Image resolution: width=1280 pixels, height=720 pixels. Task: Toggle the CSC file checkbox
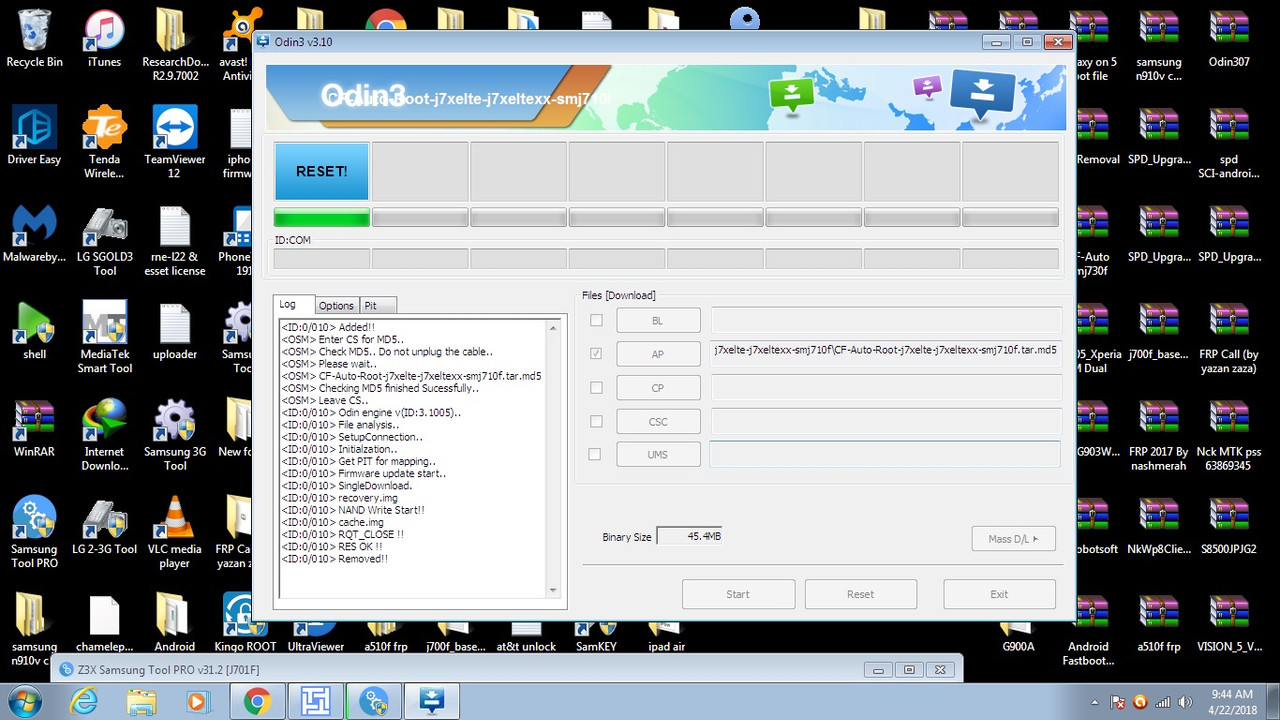click(x=596, y=421)
